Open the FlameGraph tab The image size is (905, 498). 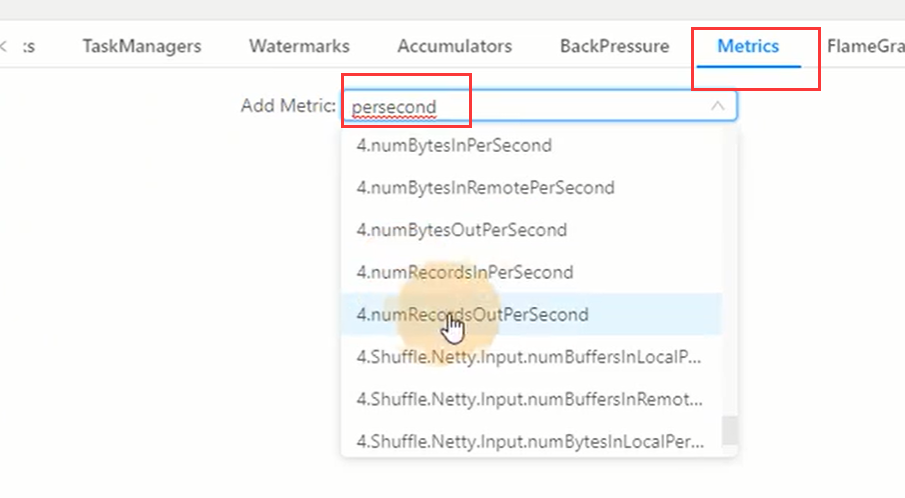tap(865, 46)
